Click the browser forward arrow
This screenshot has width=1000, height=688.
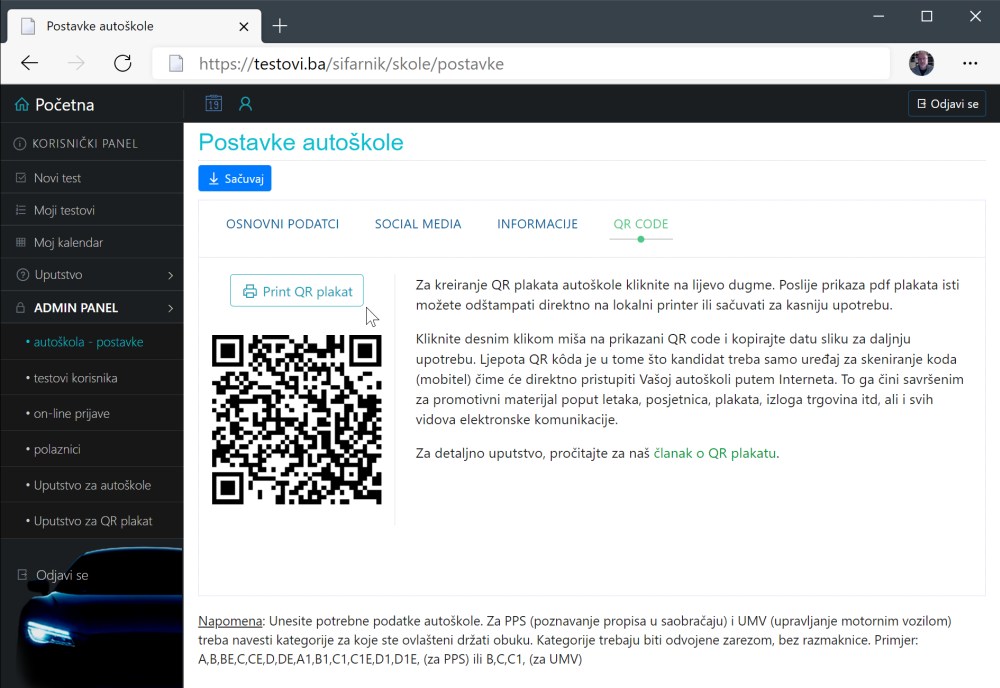tap(76, 63)
